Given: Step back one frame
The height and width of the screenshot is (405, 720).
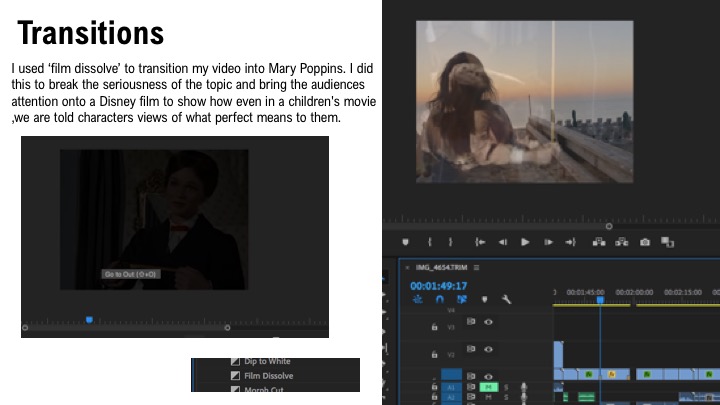Looking at the screenshot, I should click(503, 241).
